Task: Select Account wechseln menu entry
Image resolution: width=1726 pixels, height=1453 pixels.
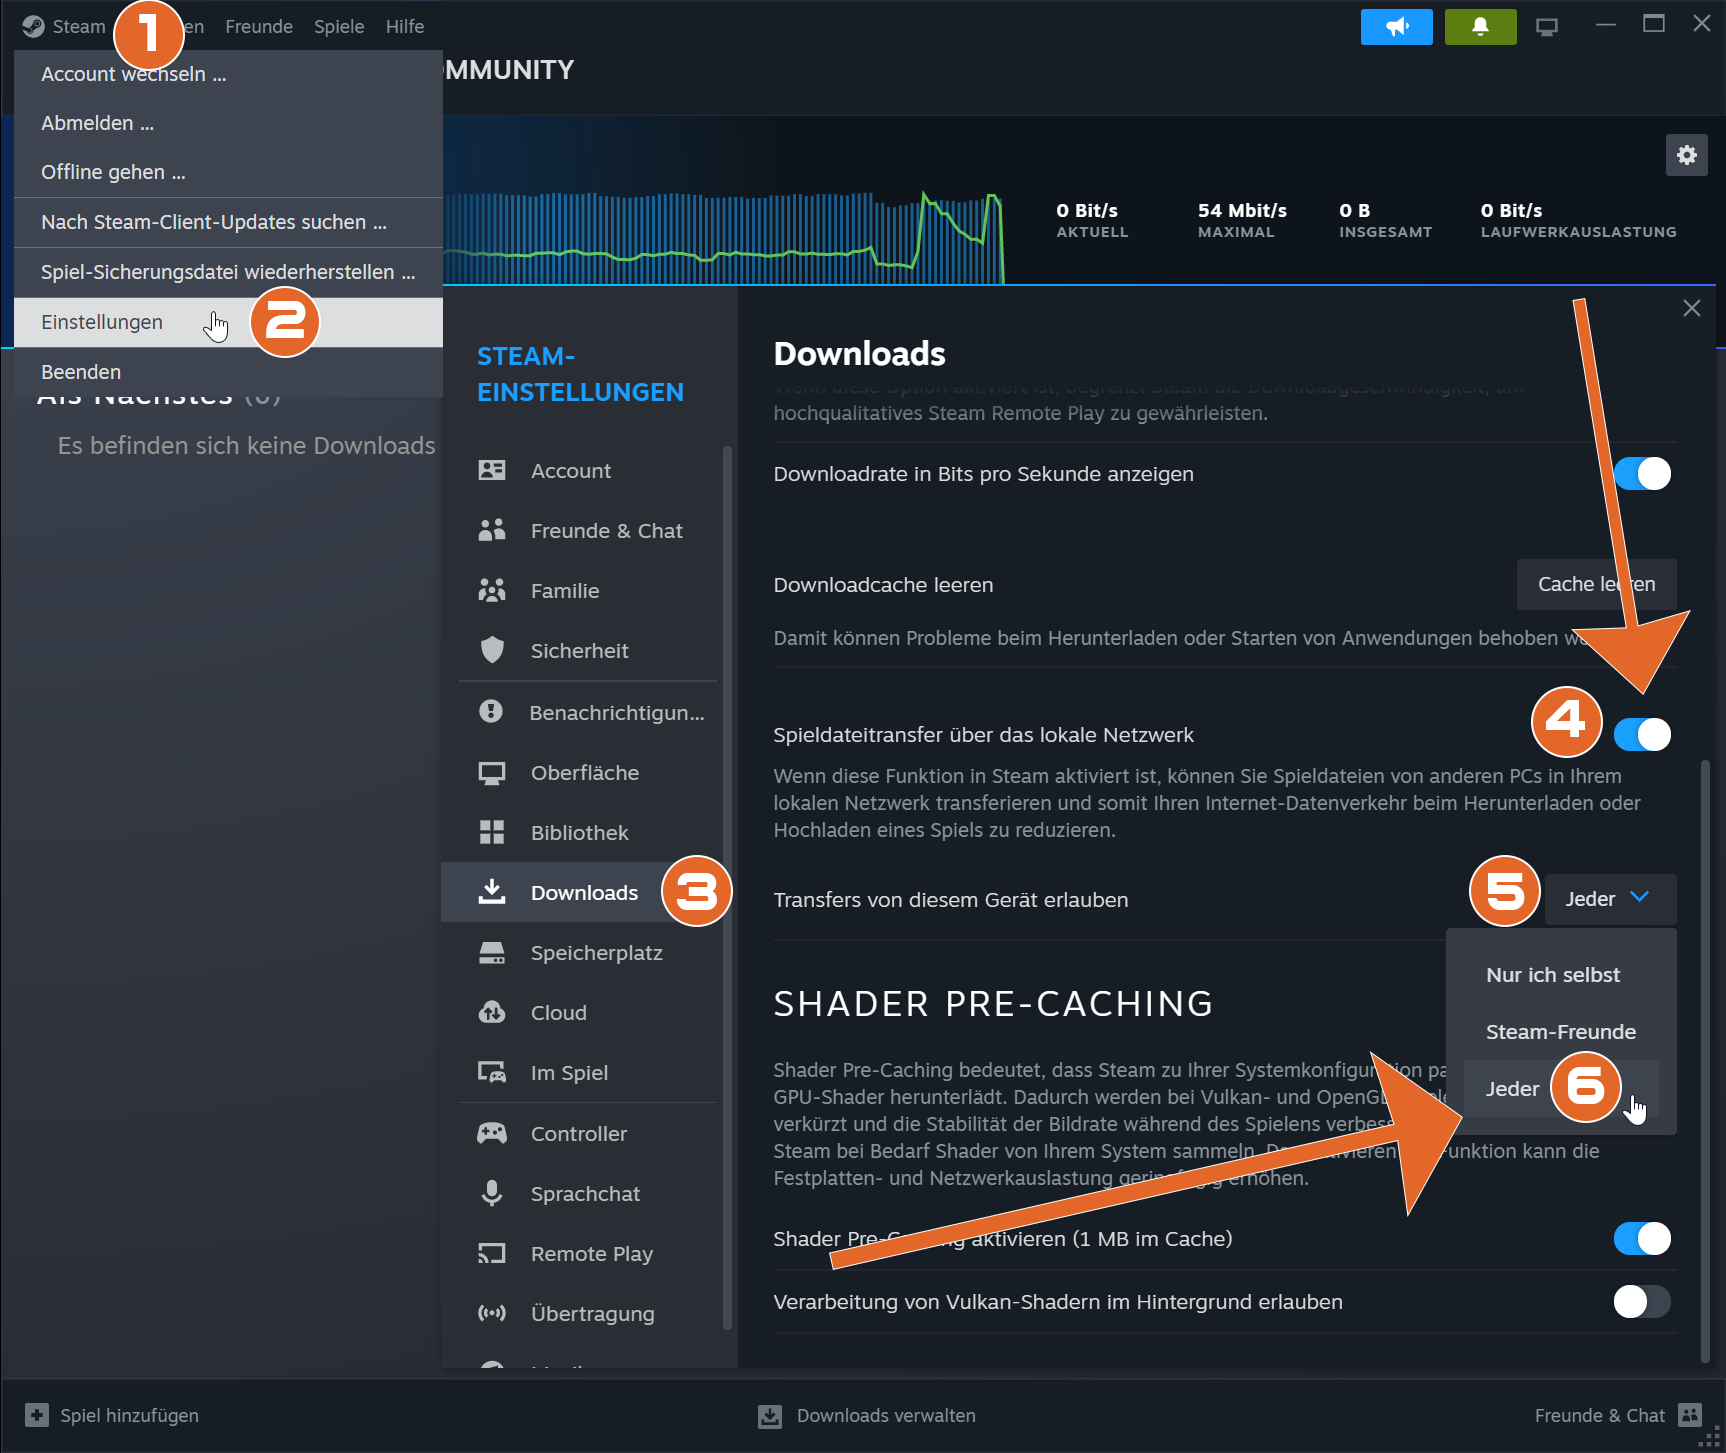Action: point(229,74)
